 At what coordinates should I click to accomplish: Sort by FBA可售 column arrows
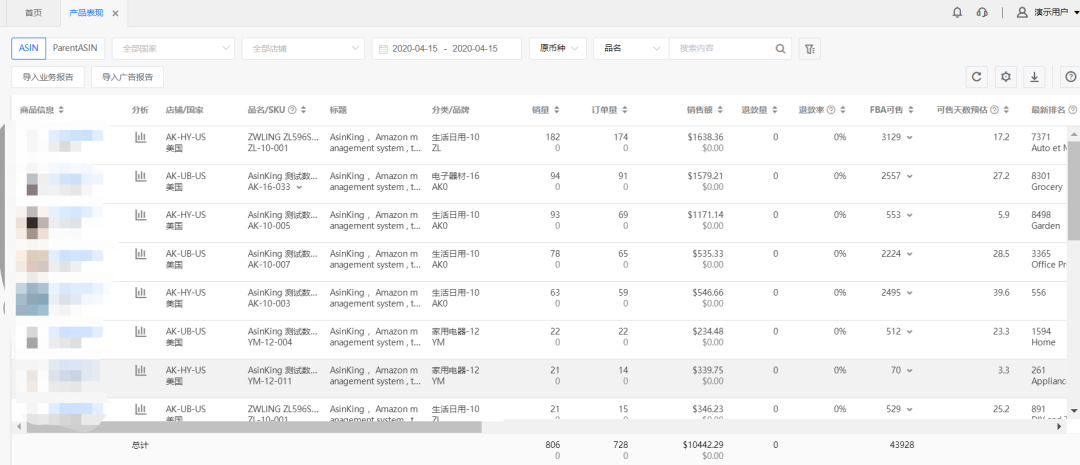pos(911,110)
